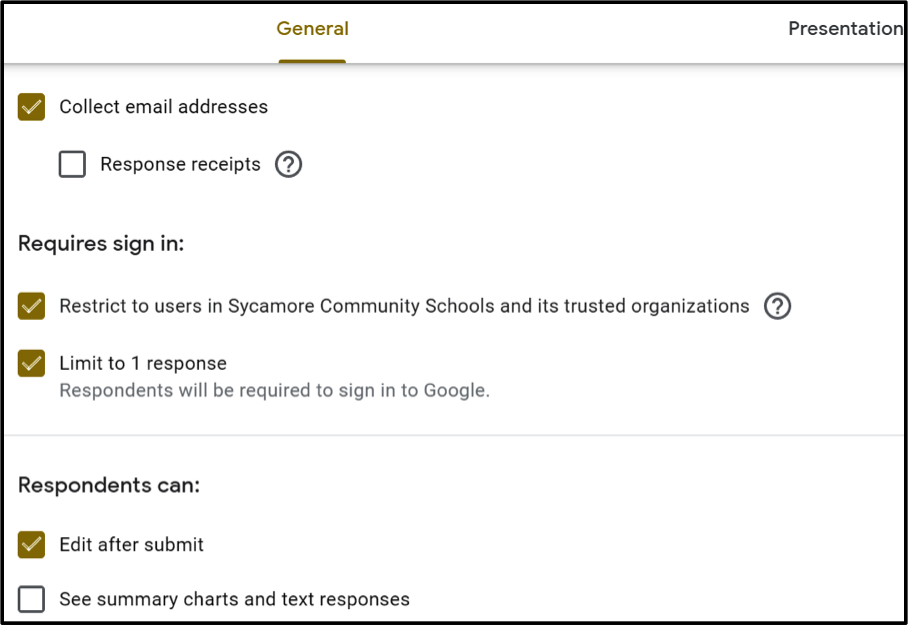This screenshot has width=908, height=625.
Task: Click the "Edit after submit" label text
Action: point(131,545)
